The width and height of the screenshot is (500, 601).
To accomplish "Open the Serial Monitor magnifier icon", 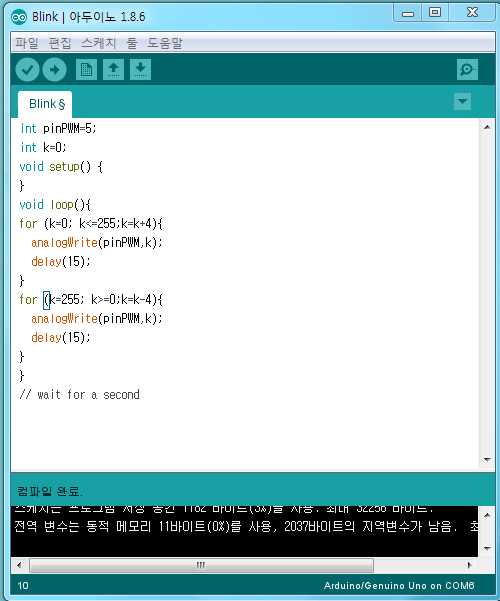I will [467, 69].
